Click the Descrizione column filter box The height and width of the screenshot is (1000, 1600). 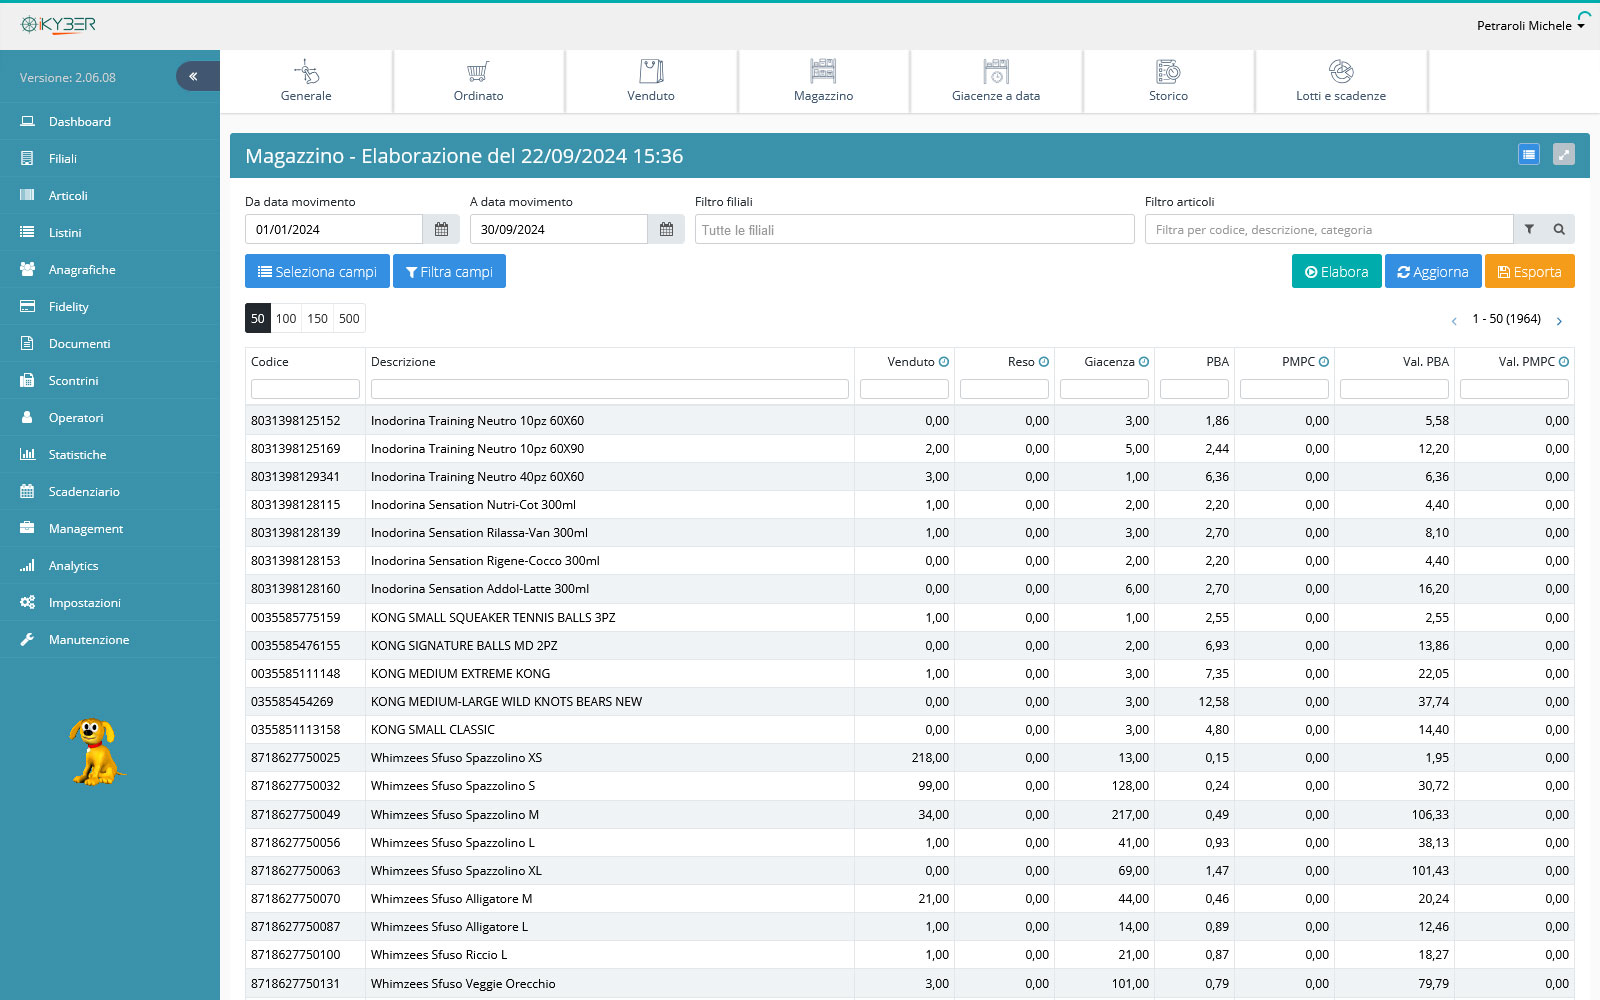(610, 389)
